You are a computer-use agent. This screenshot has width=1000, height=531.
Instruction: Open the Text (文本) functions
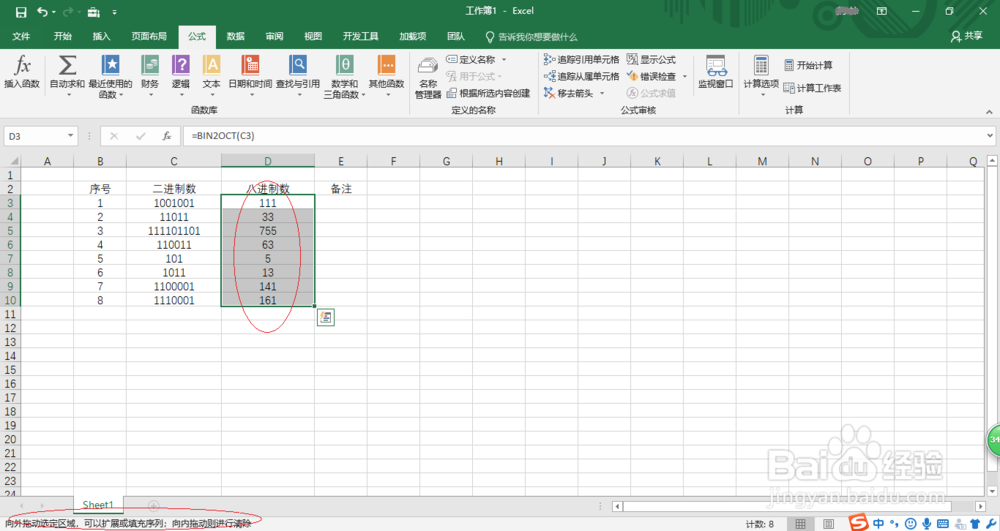(x=211, y=75)
